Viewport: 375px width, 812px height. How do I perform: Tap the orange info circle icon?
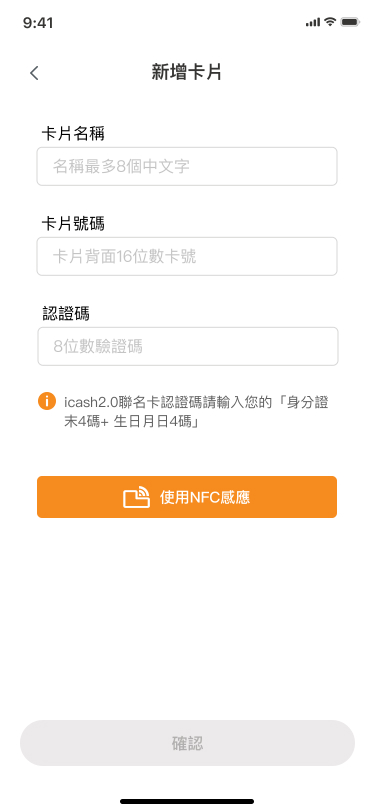(47, 401)
